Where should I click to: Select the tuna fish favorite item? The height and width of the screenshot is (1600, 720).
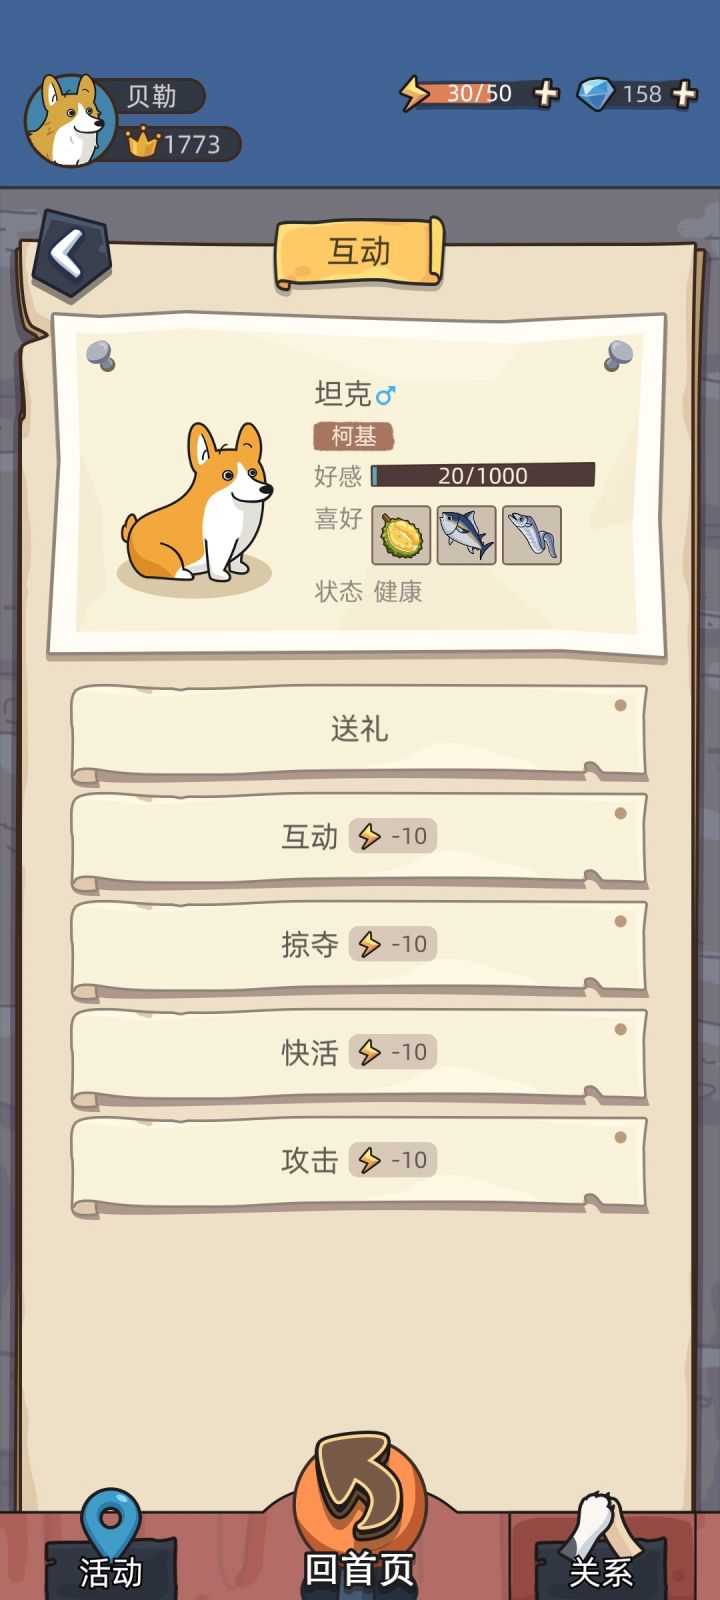point(466,535)
